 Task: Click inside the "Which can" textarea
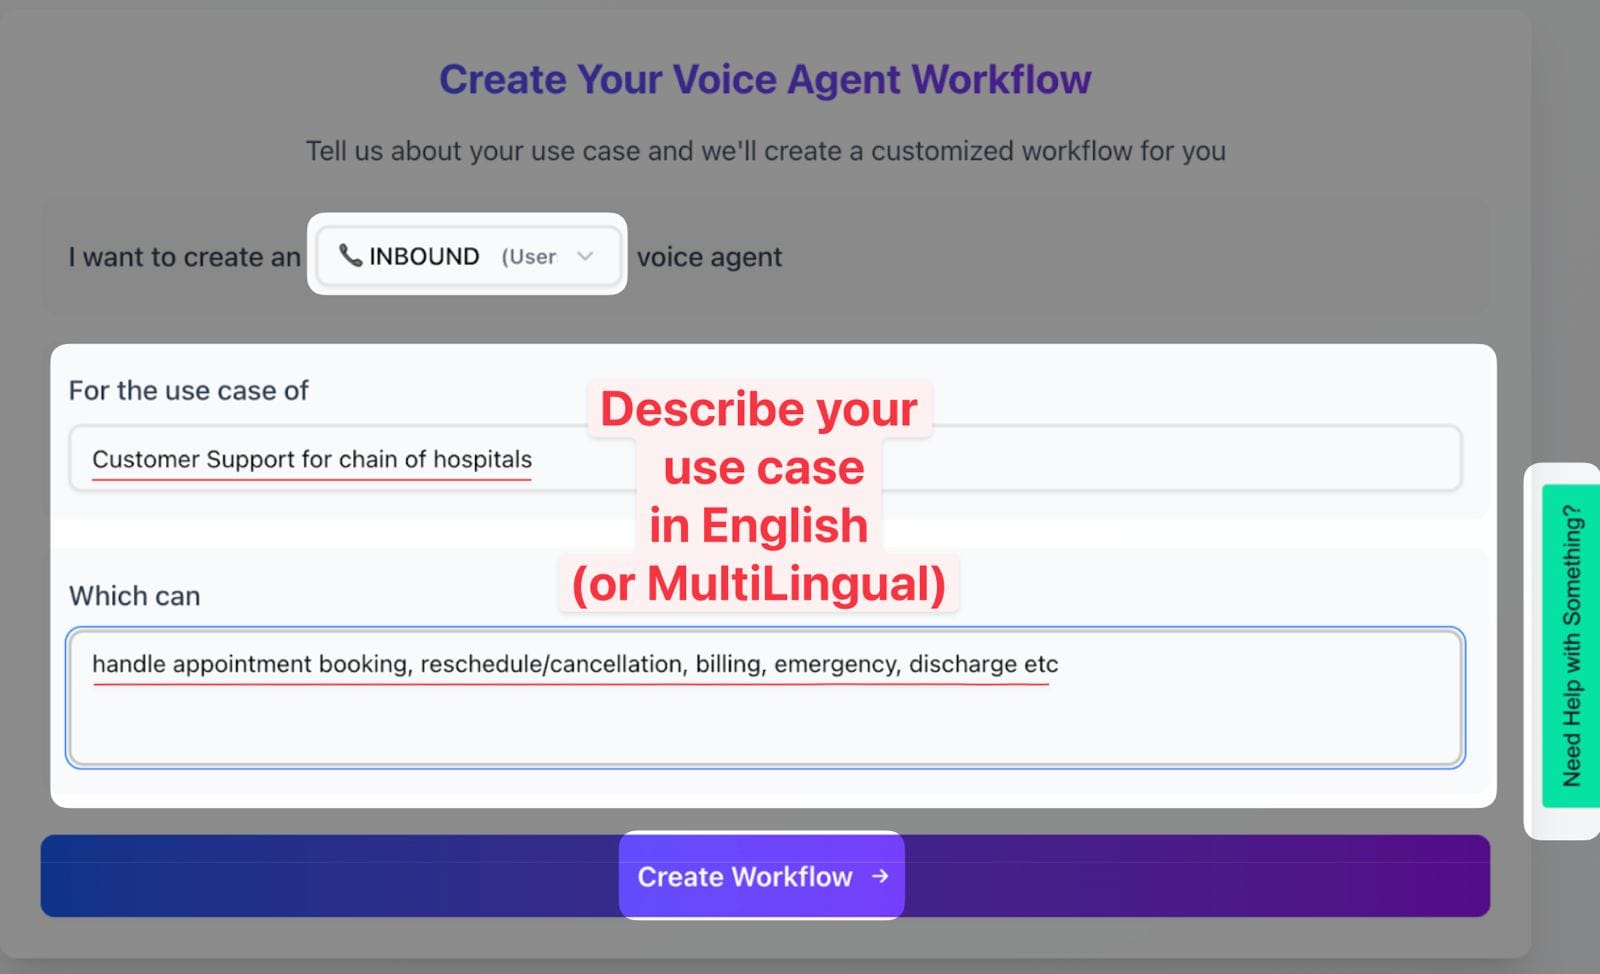766,698
